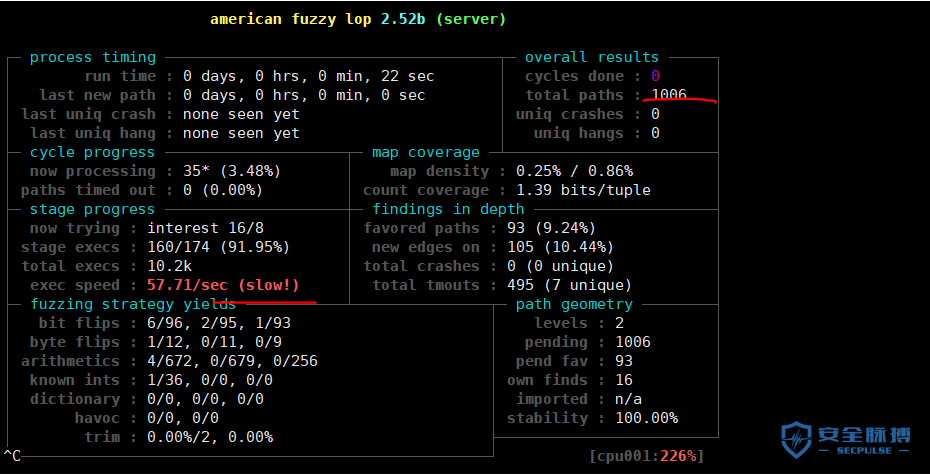Screen dimensions: 930x475
Task: Click the ^C interrupt text at bottom
Action: [x=12, y=456]
